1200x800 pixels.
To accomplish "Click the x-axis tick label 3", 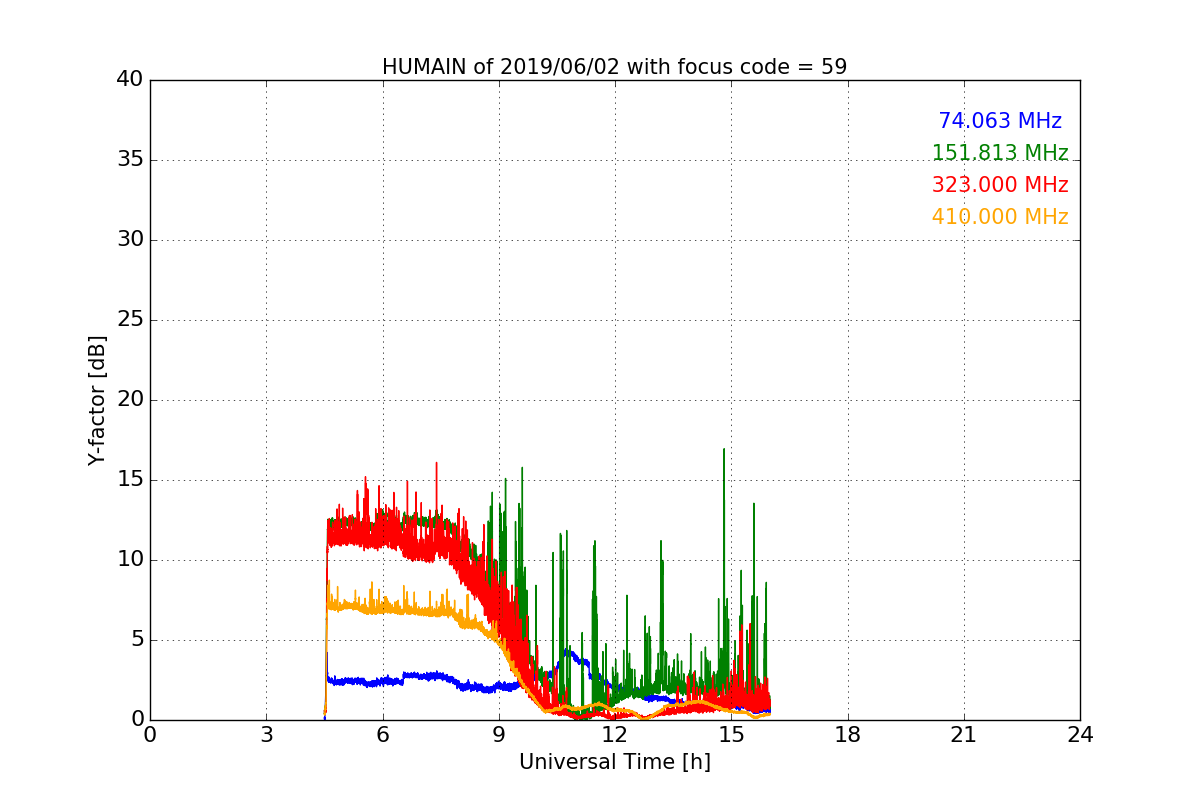I will pyautogui.click(x=266, y=734).
